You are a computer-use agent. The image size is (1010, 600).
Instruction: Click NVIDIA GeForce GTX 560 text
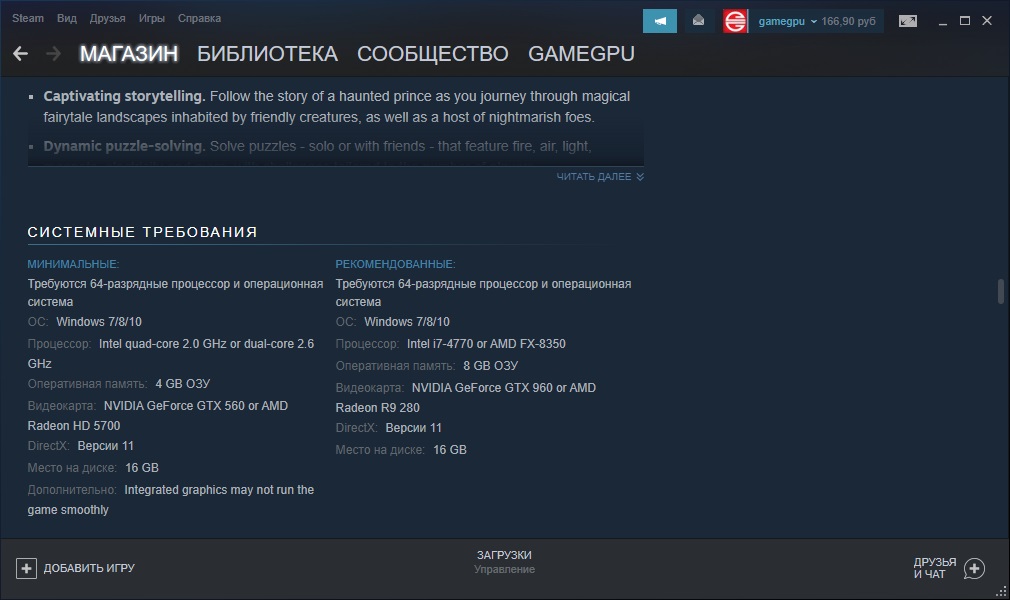175,406
